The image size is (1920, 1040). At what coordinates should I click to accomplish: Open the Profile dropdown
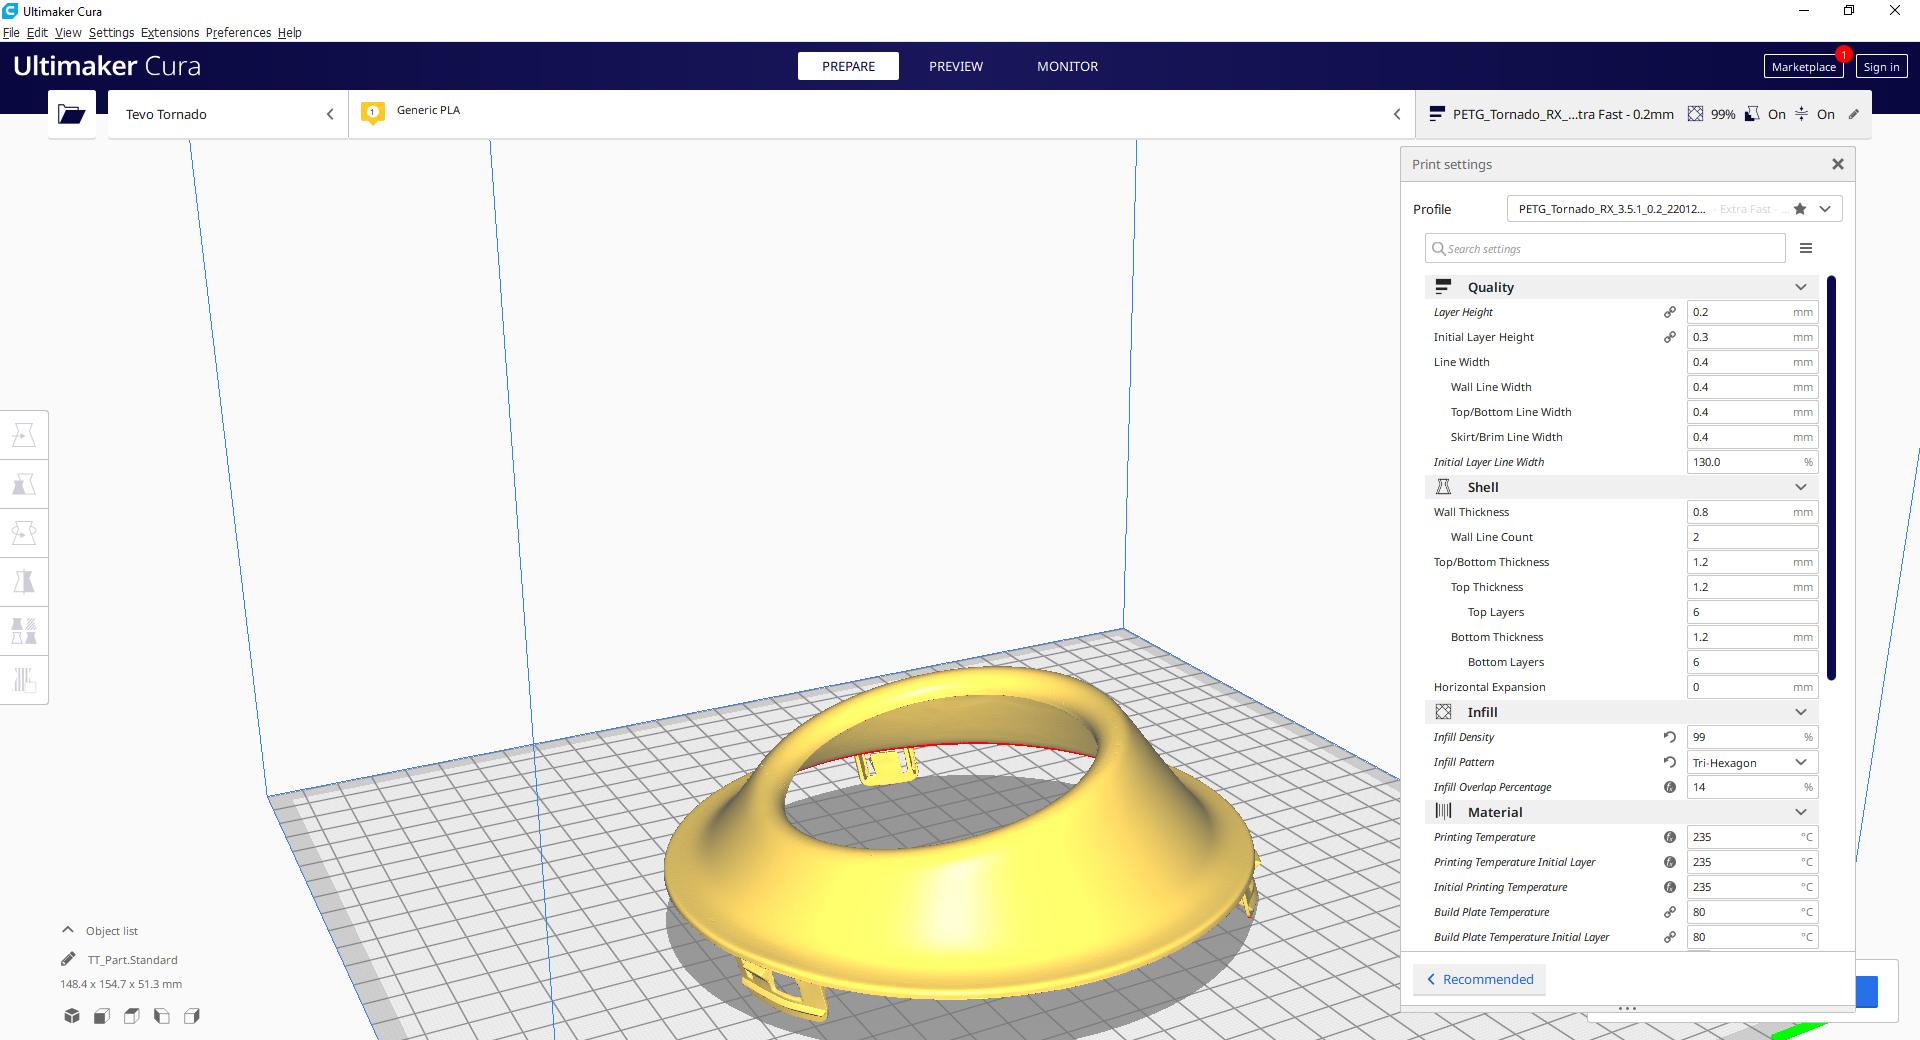click(1825, 209)
